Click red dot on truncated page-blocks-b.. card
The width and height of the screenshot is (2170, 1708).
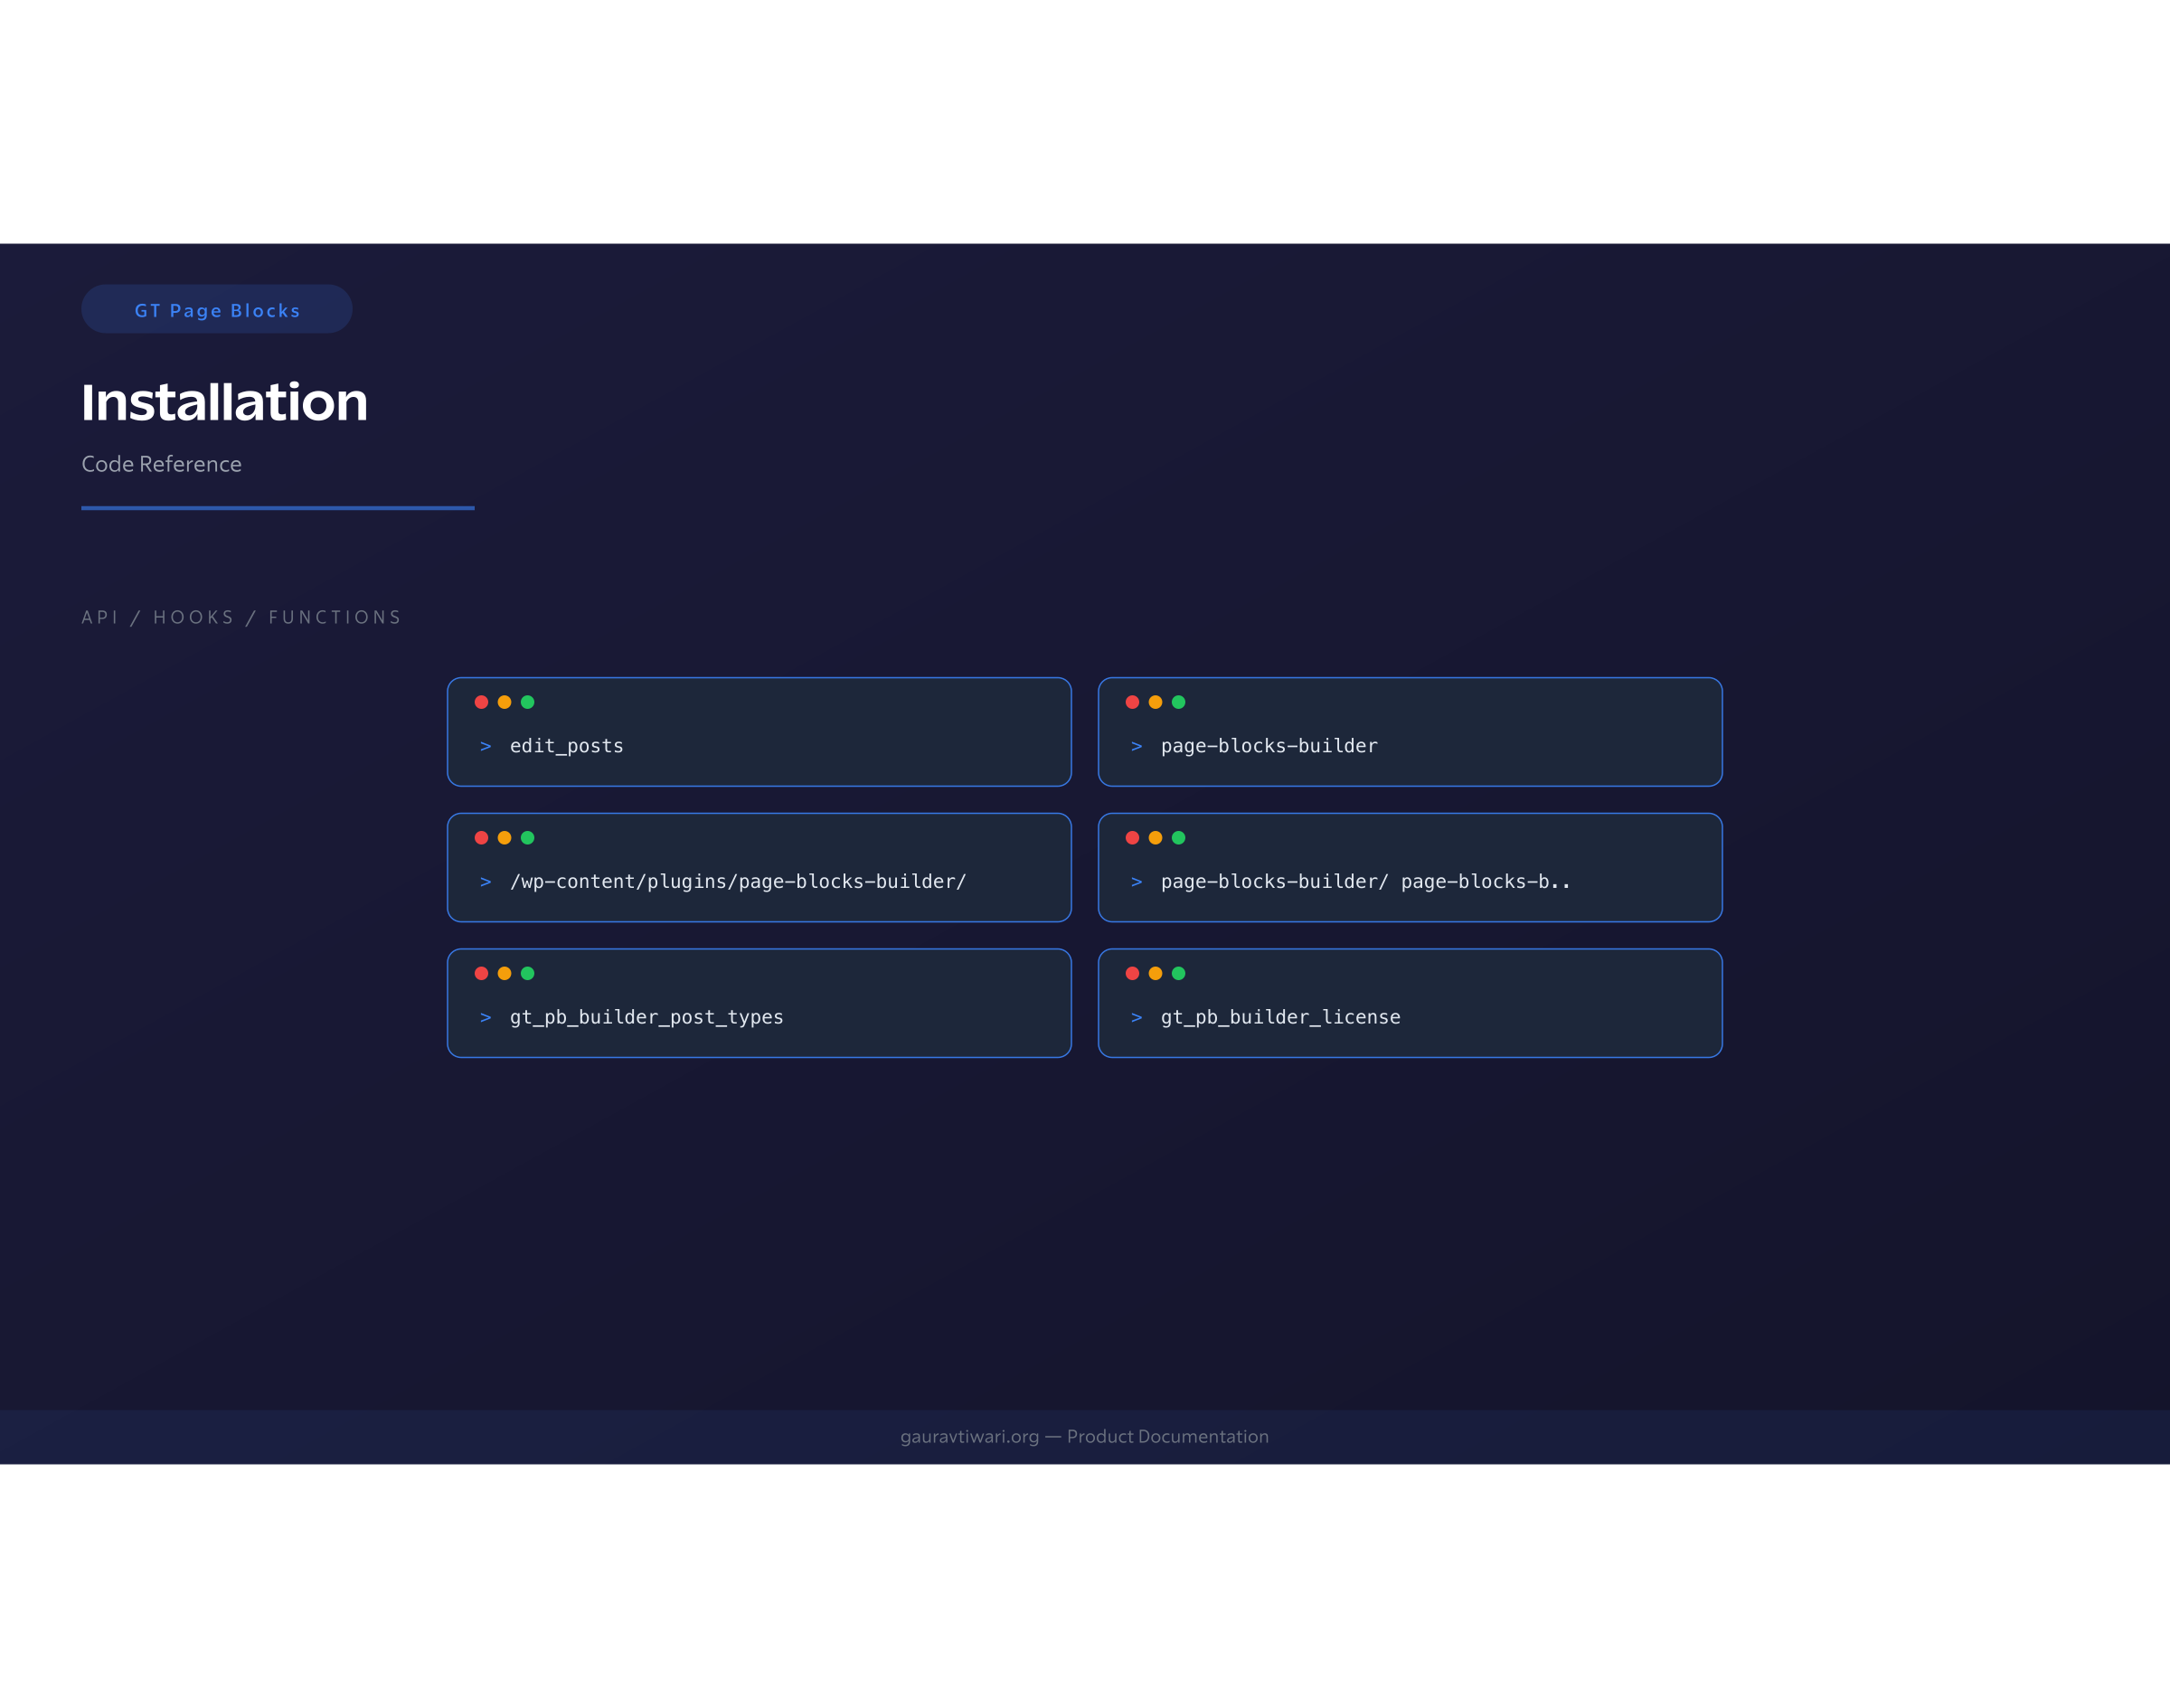tap(1132, 838)
